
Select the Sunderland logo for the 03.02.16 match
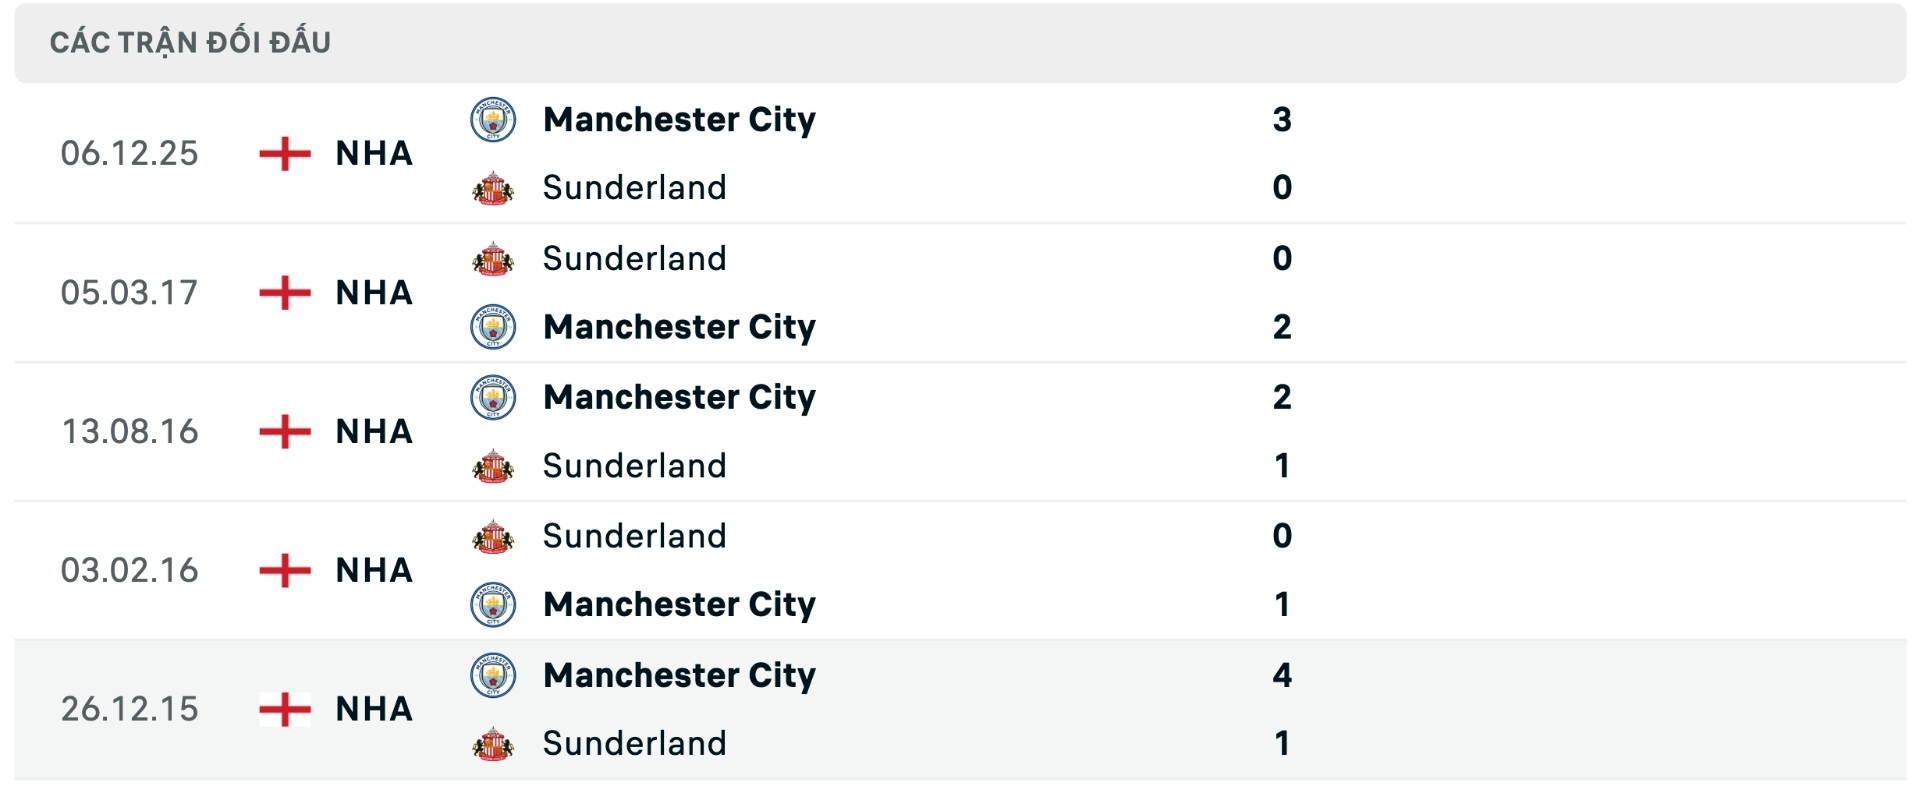[493, 536]
